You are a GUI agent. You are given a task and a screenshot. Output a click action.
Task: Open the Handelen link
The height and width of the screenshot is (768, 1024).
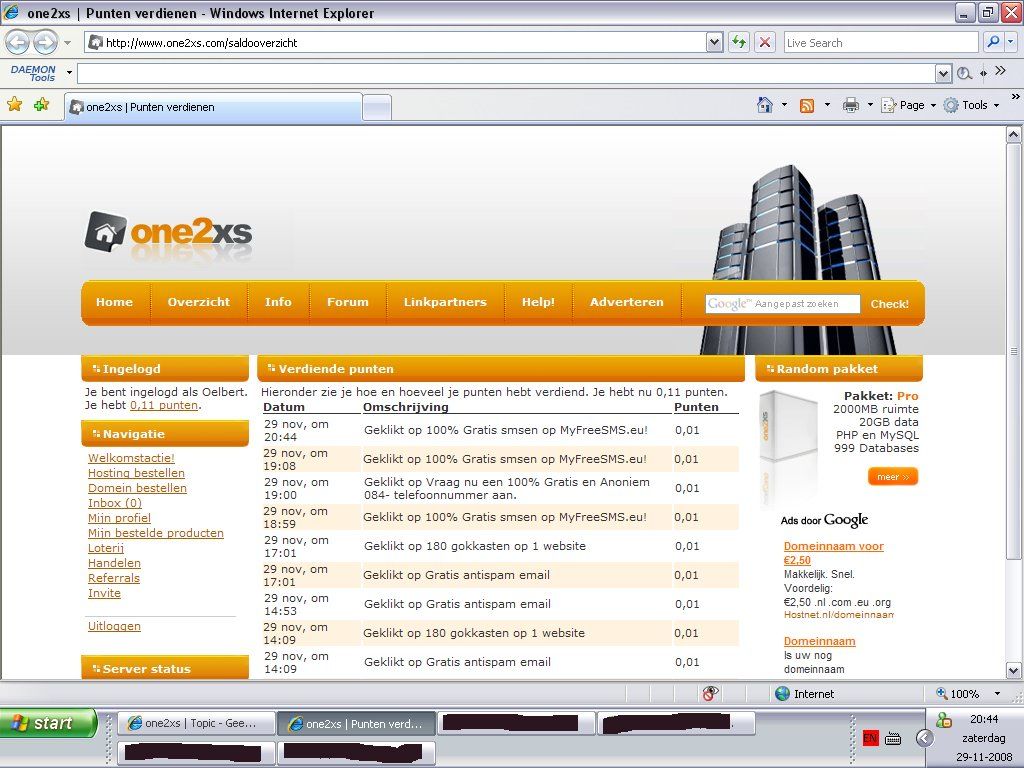[x=114, y=563]
